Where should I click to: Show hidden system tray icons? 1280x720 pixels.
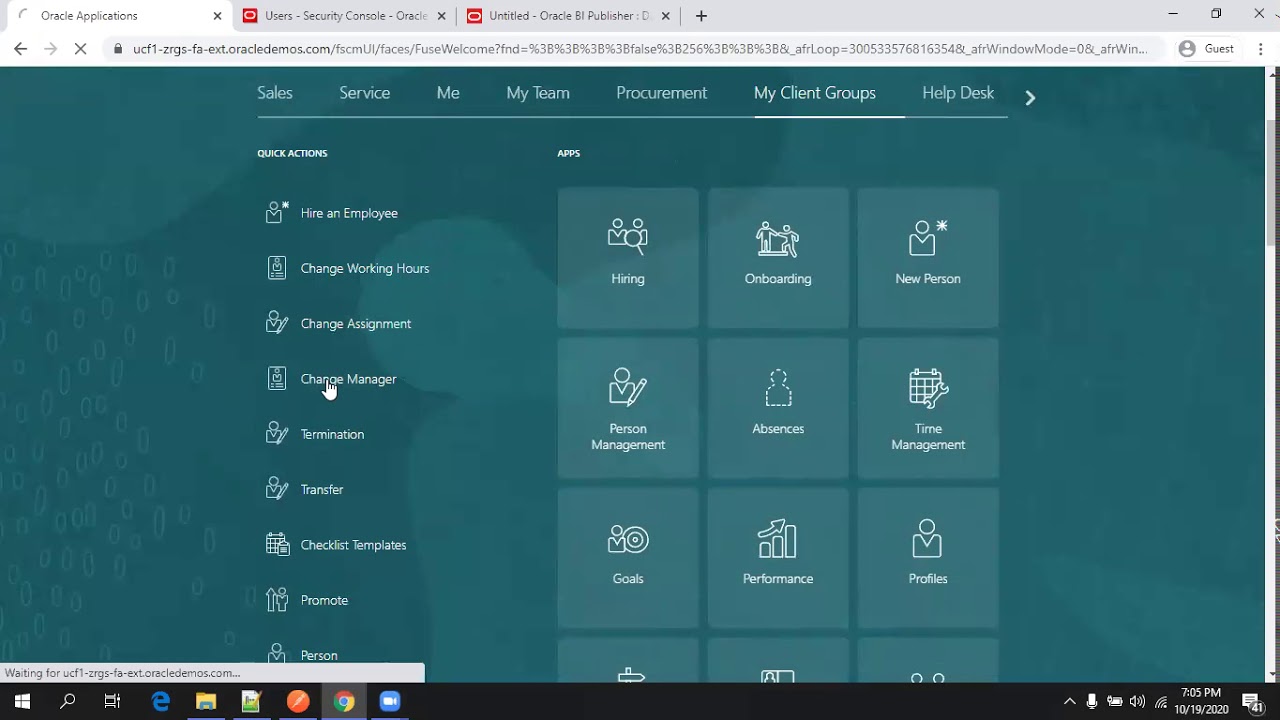click(1069, 702)
